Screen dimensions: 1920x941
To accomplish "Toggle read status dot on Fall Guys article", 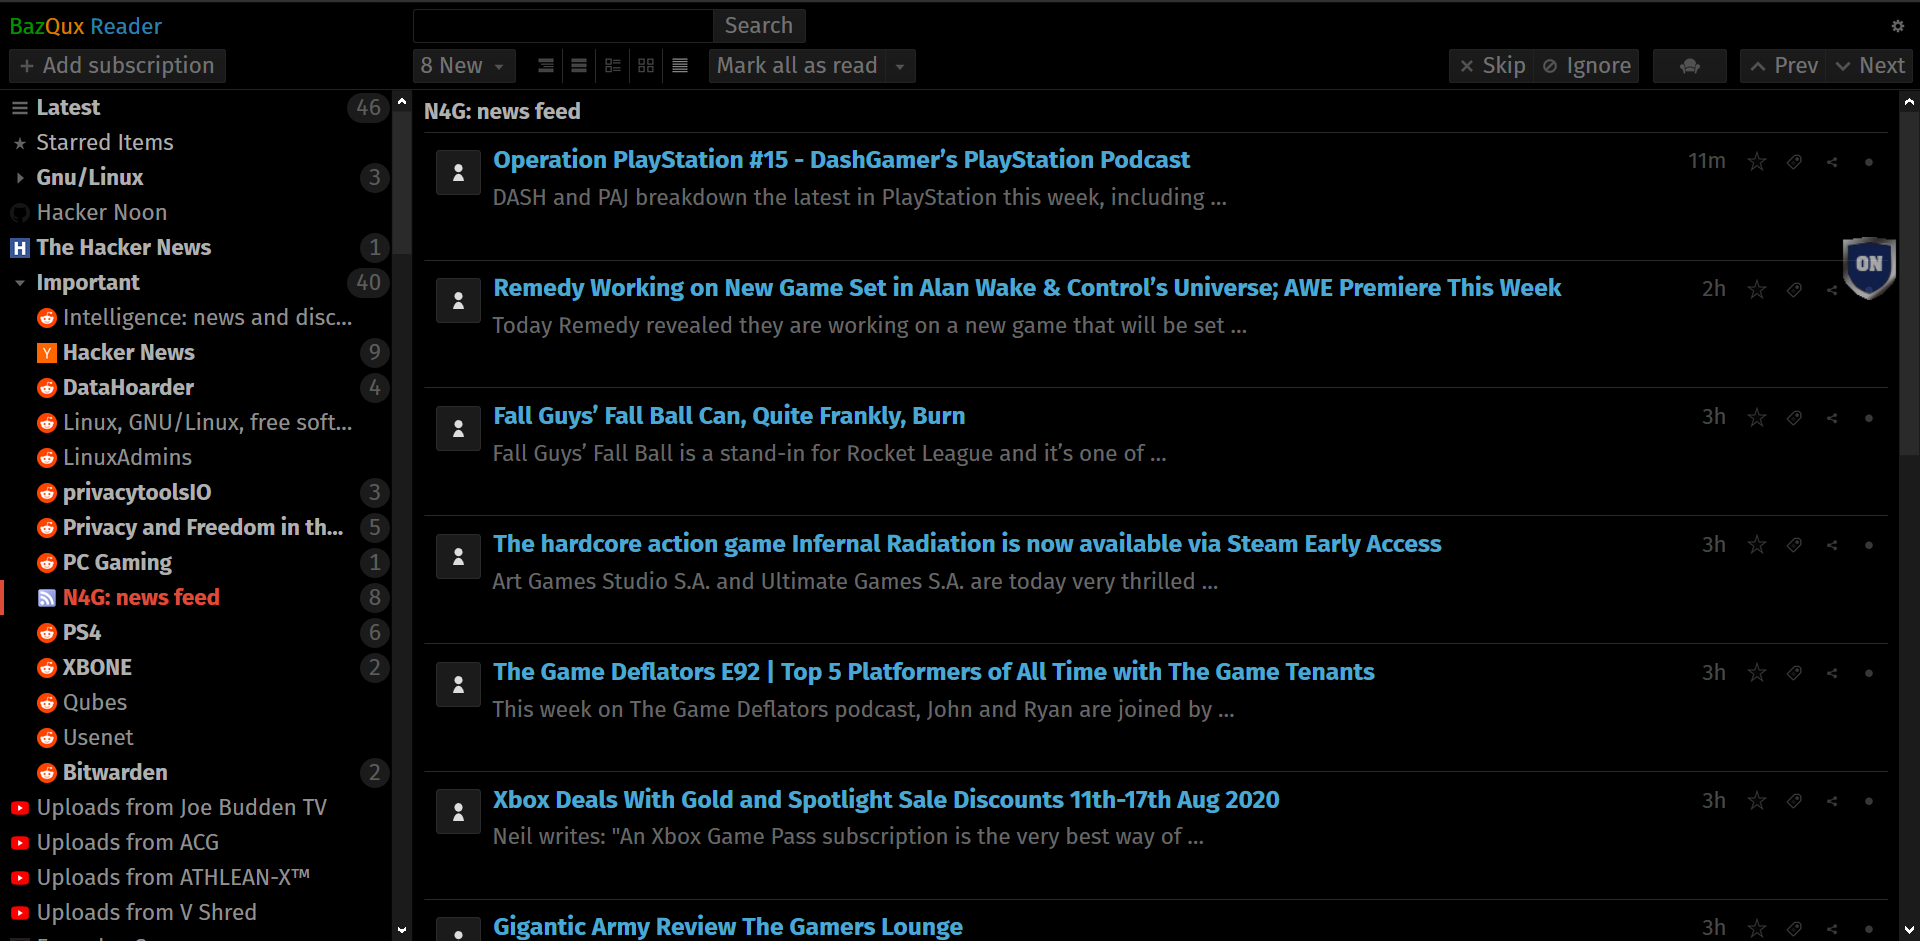I will pos(1868,418).
